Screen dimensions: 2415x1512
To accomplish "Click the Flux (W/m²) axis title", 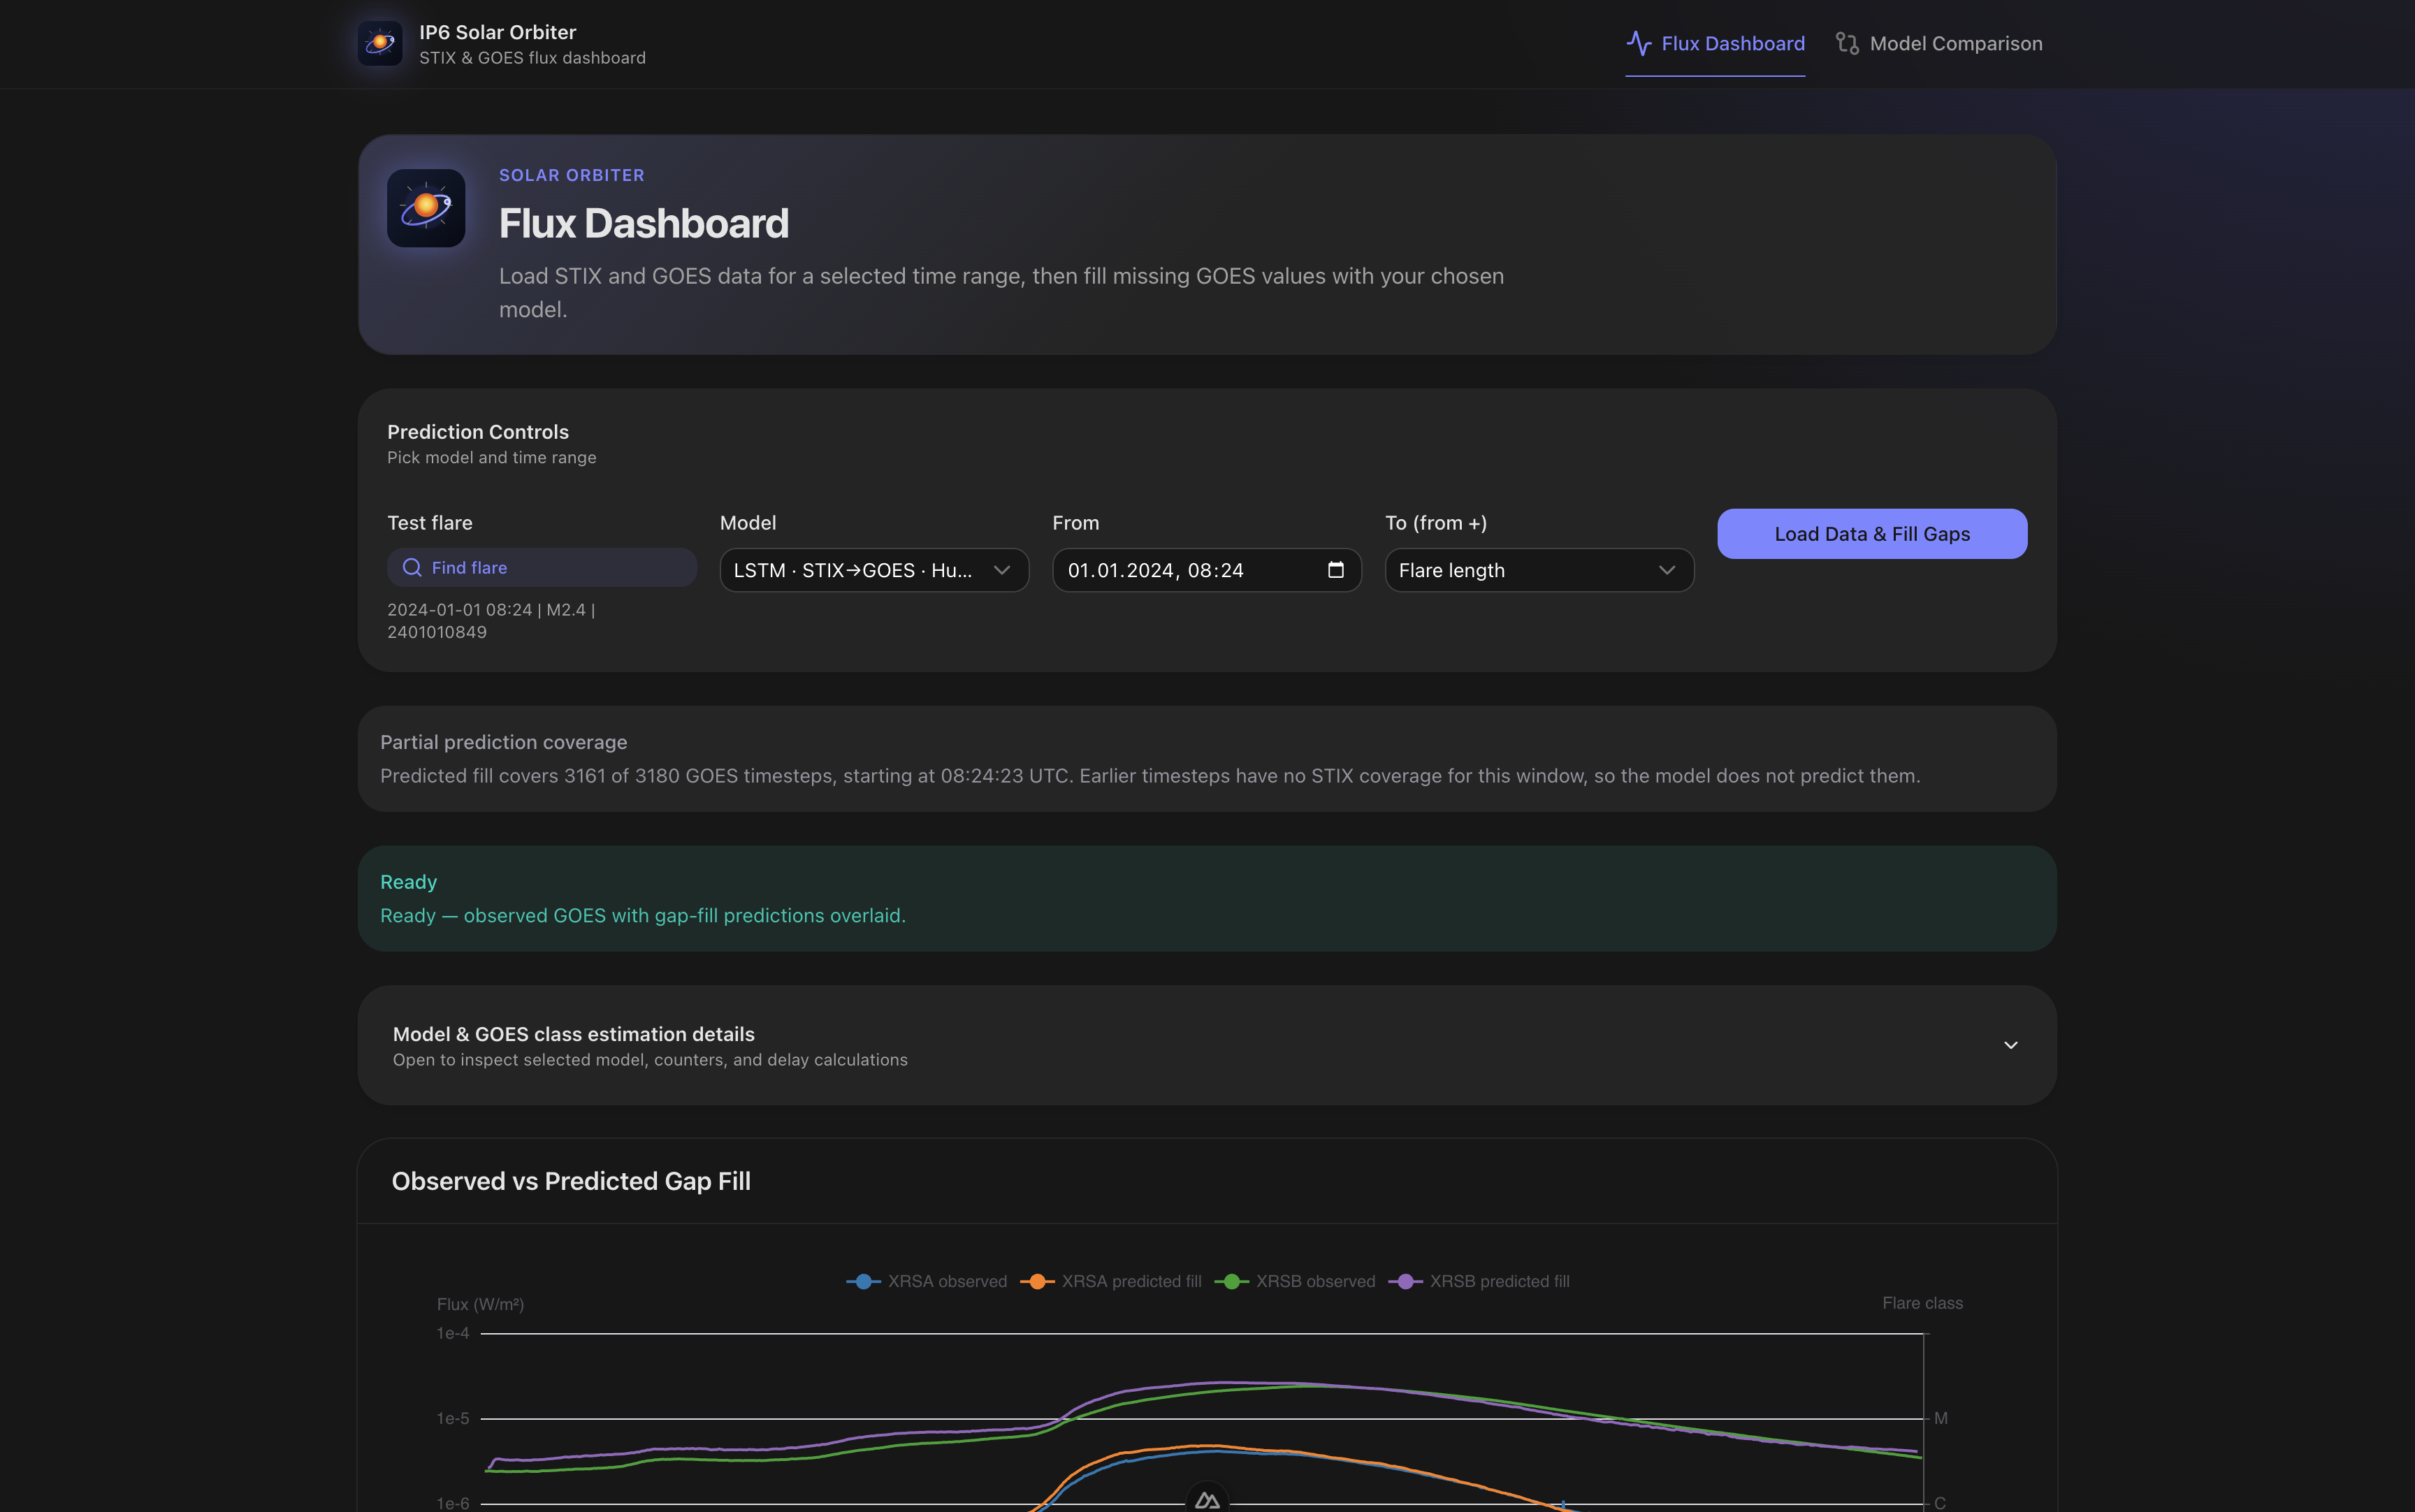I will point(480,1304).
